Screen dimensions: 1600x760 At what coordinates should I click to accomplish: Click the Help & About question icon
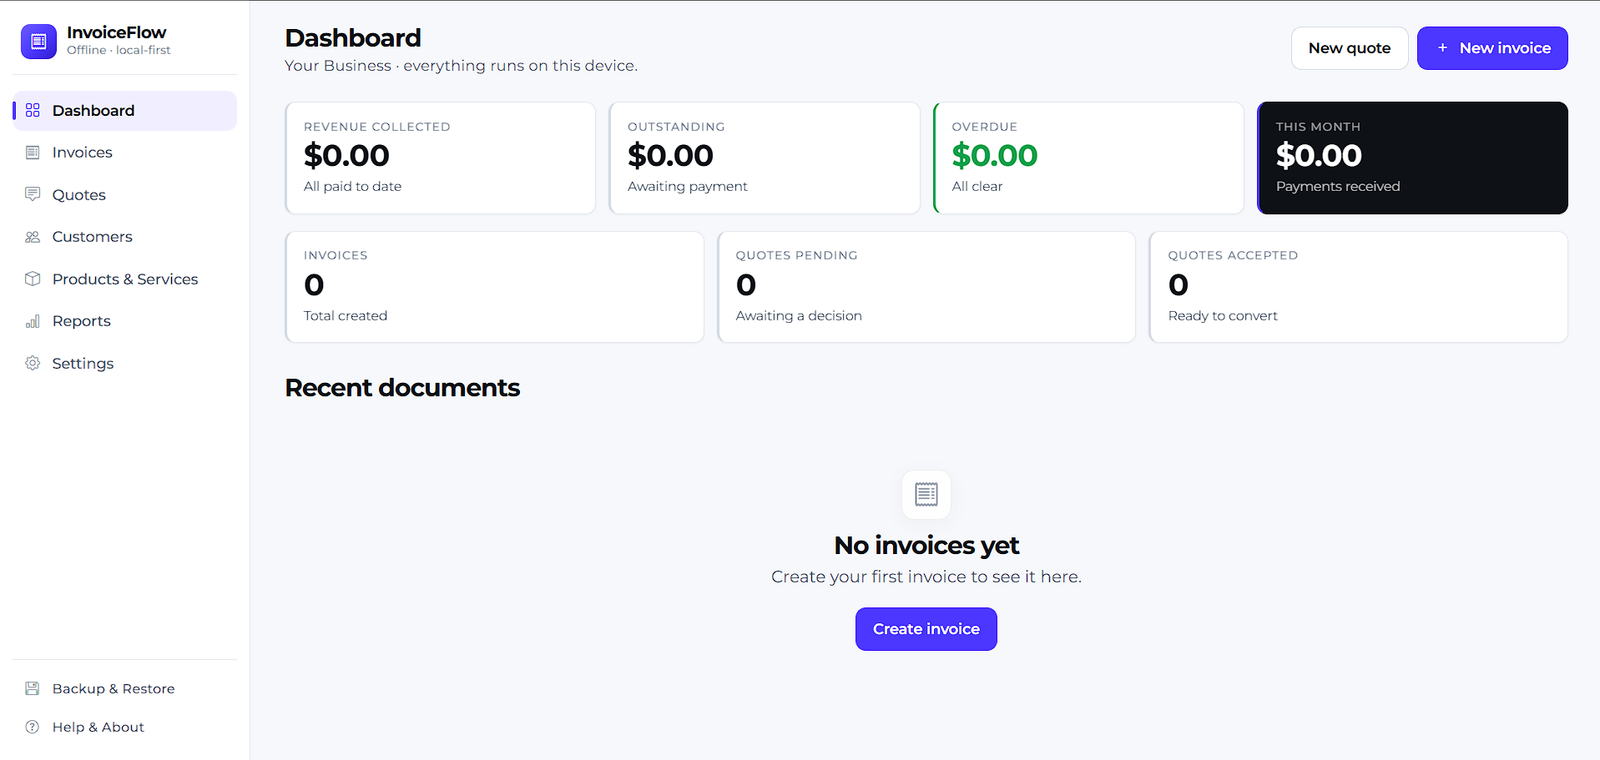coord(32,727)
